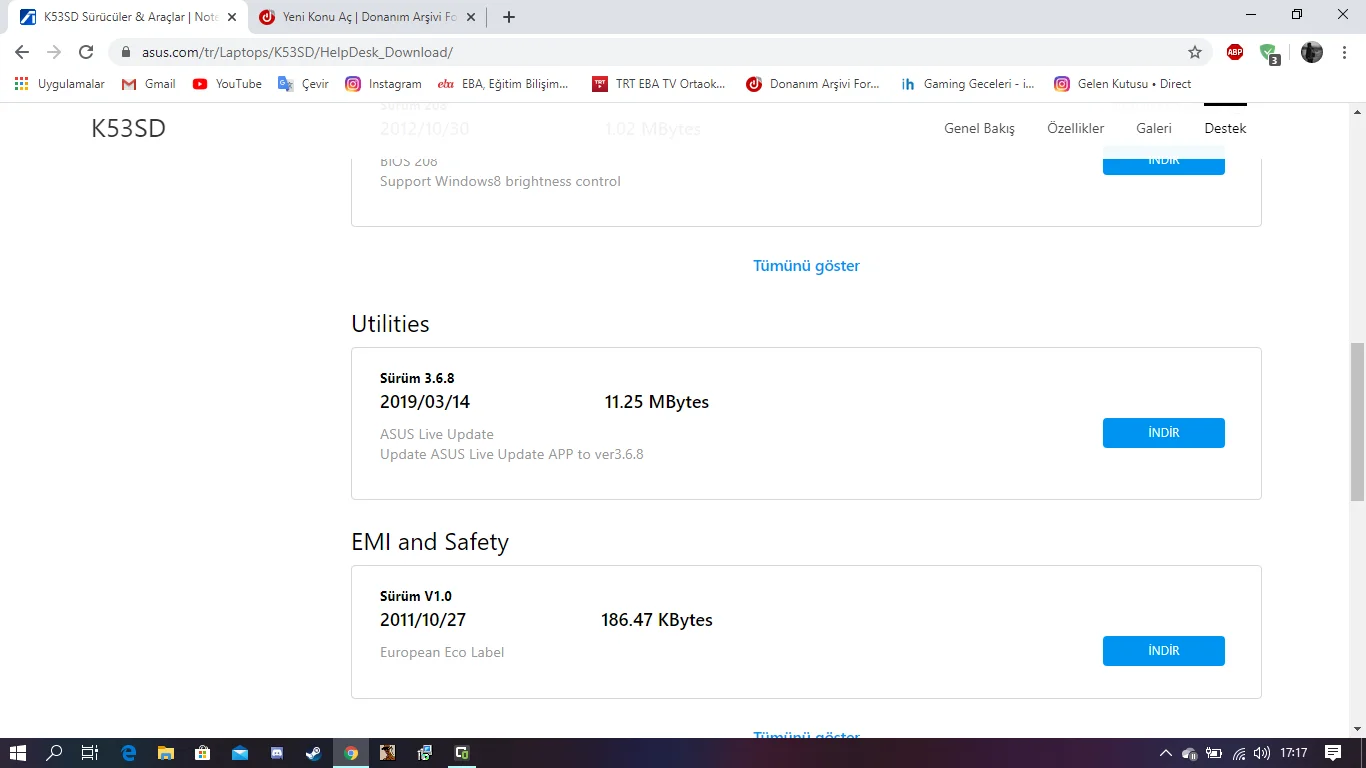Open the TRT EBA TV bookmark
This screenshot has height=768, width=1366.
[x=659, y=84]
